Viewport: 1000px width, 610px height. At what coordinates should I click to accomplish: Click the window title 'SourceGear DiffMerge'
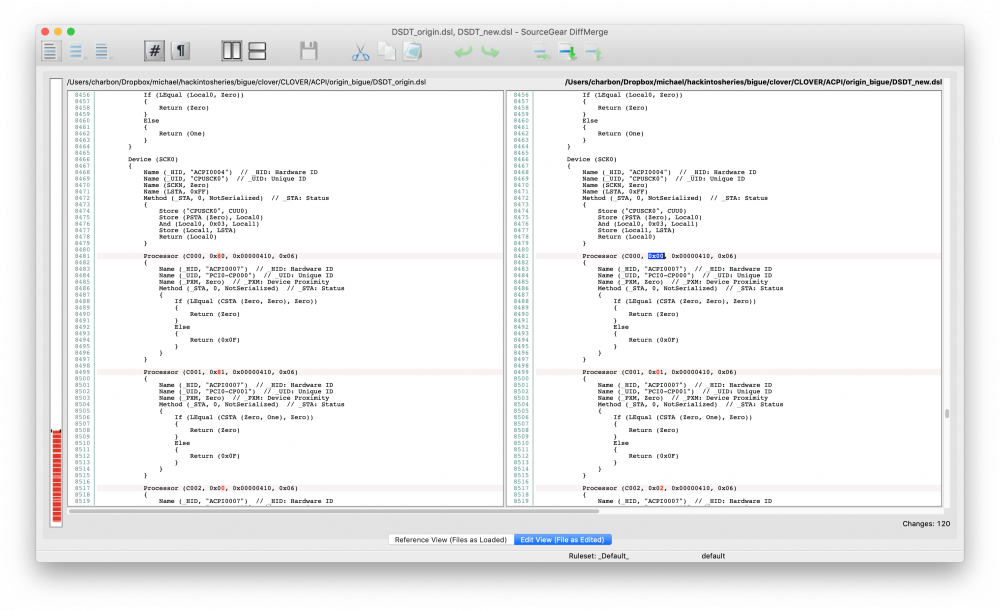(x=564, y=32)
